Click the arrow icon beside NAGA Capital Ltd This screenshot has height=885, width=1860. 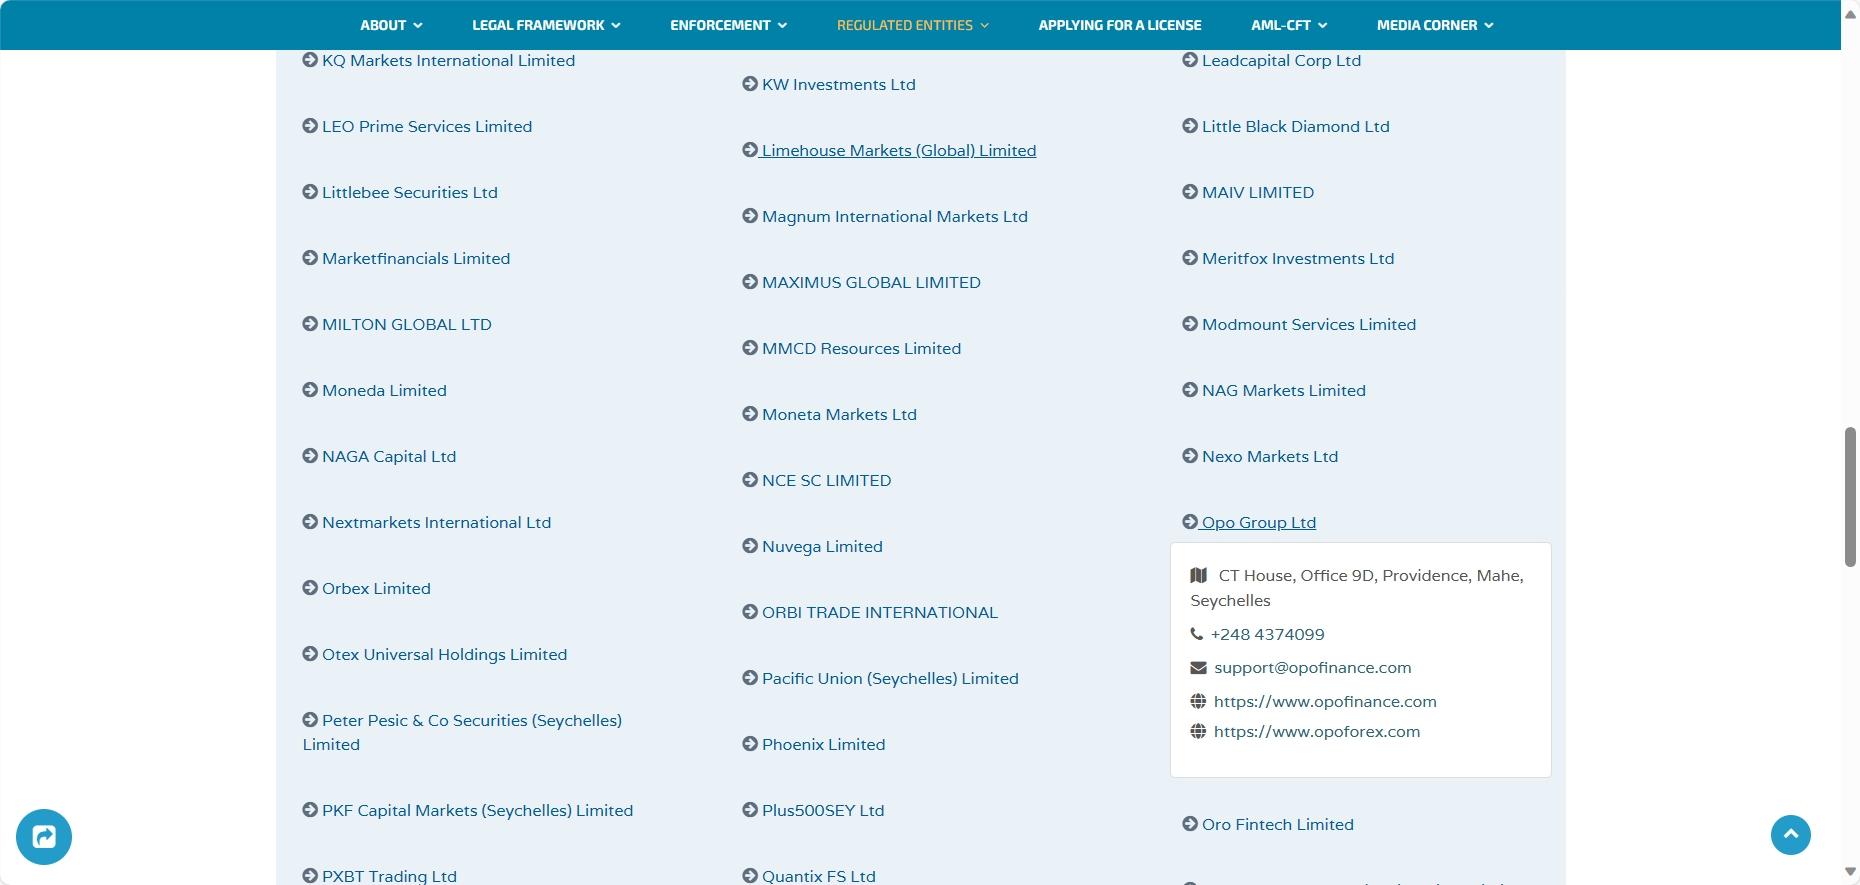pos(310,456)
